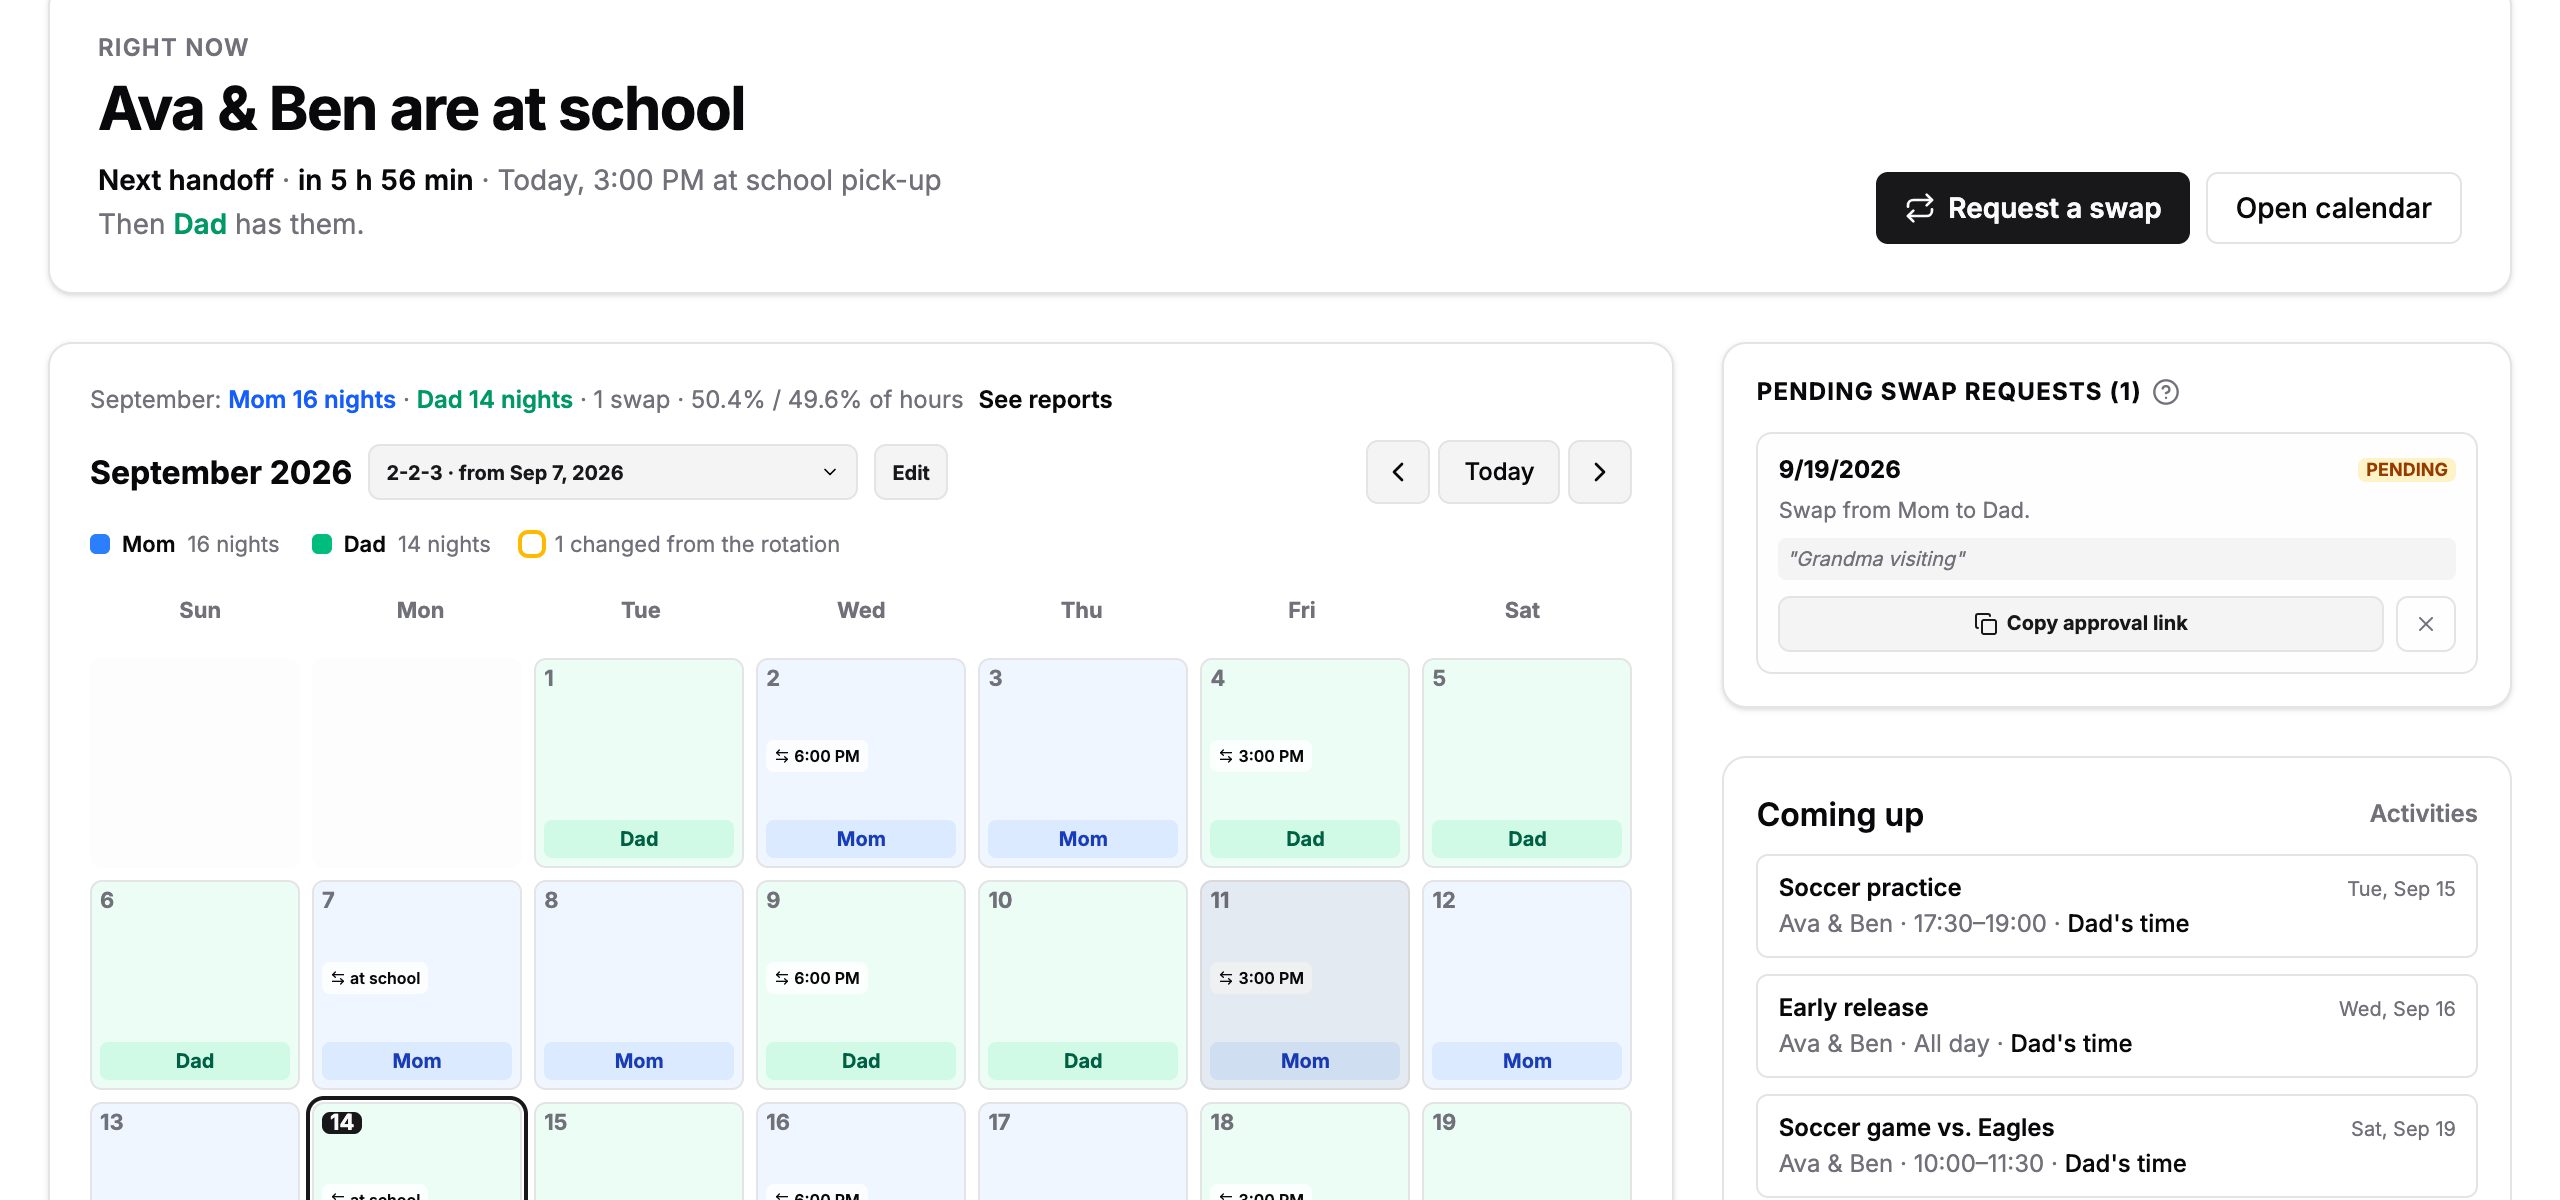Click the copy icon in approval link button
2560x1200 pixels.
(x=1985, y=624)
